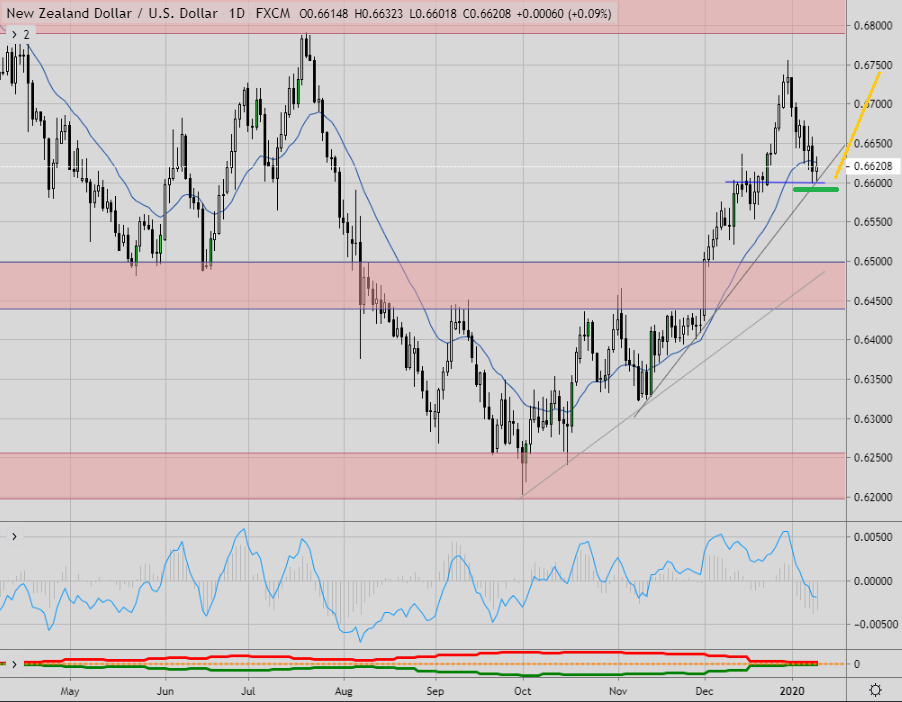Select the open value O0.66148
Screen dimensions: 902x702
tap(324, 13)
